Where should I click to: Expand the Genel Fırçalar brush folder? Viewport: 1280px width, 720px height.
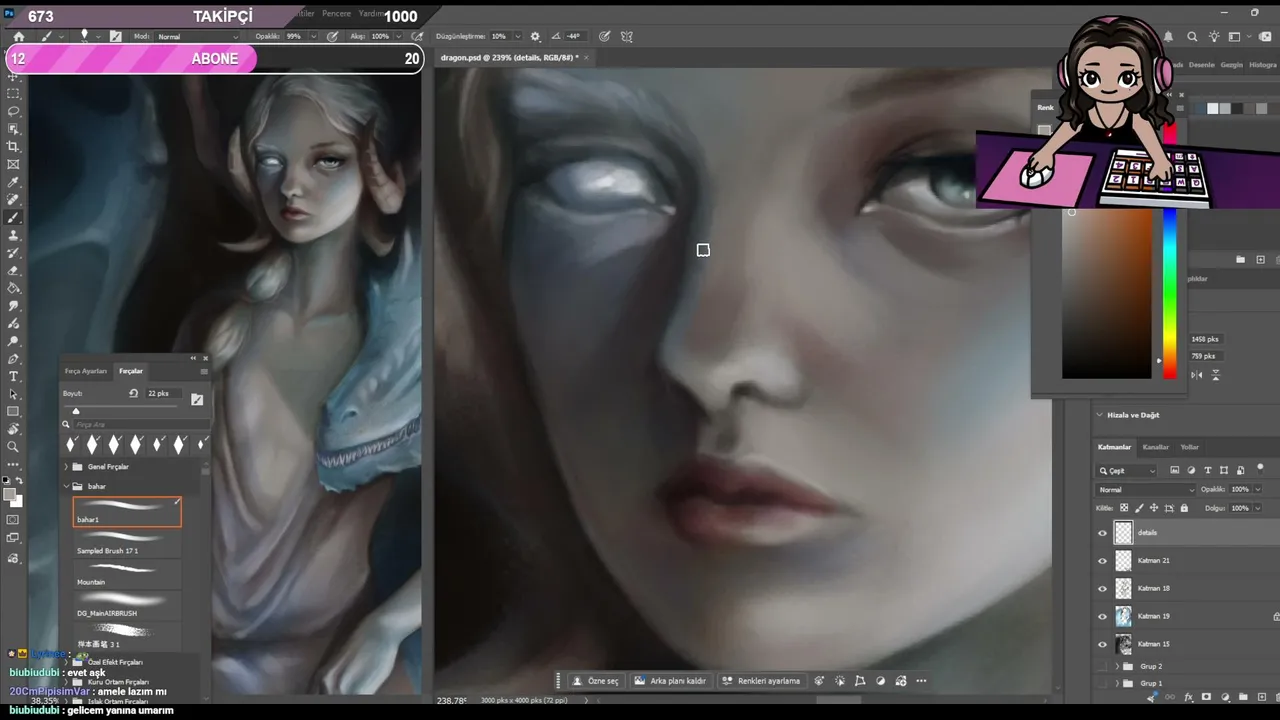click(67, 467)
